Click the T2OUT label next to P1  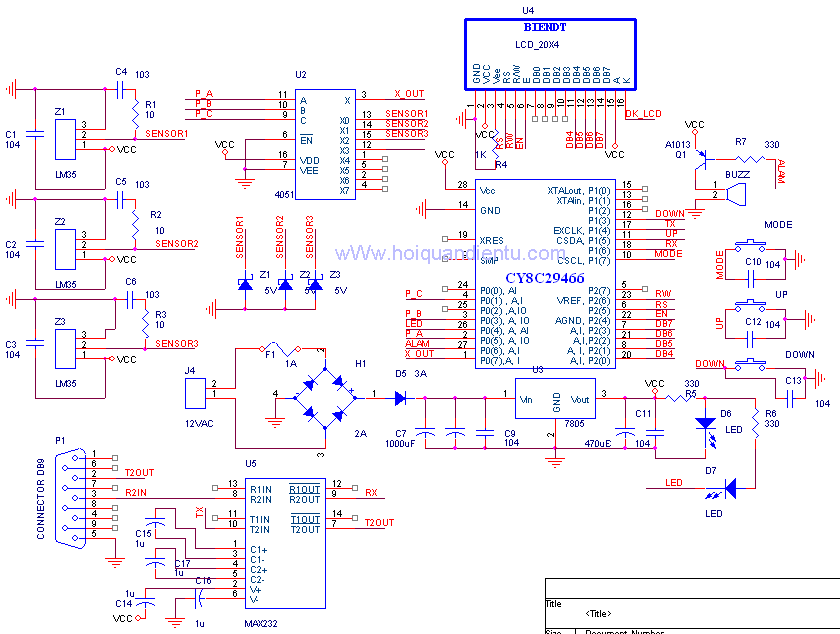(x=139, y=473)
